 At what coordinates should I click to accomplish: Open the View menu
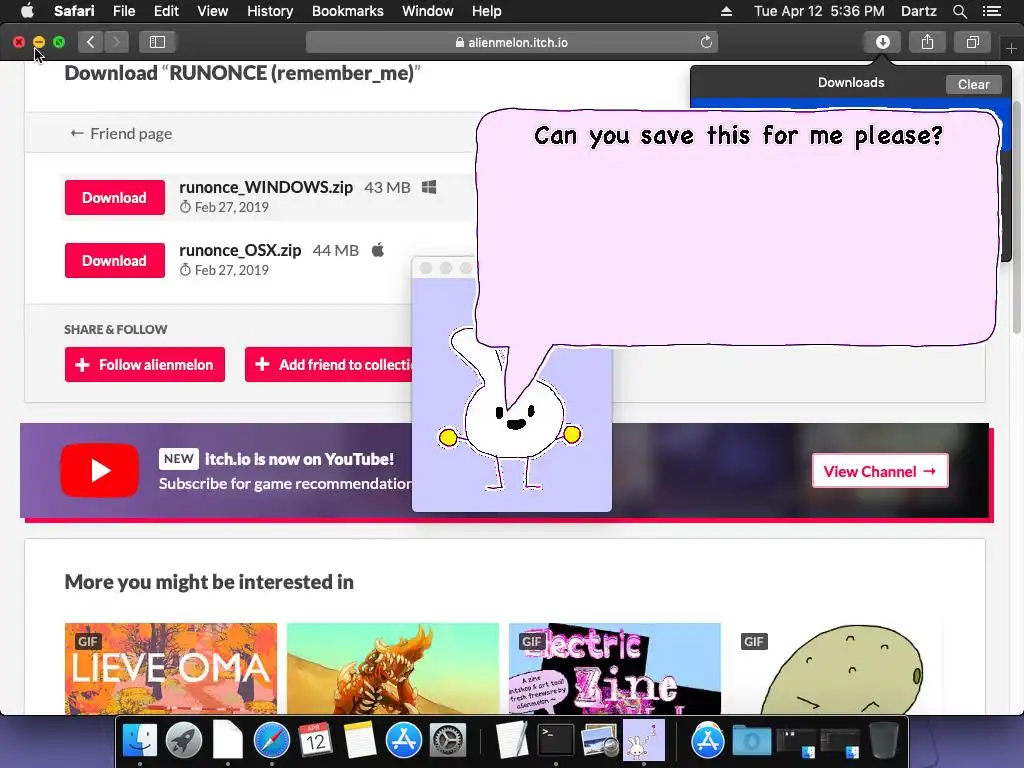pyautogui.click(x=212, y=11)
